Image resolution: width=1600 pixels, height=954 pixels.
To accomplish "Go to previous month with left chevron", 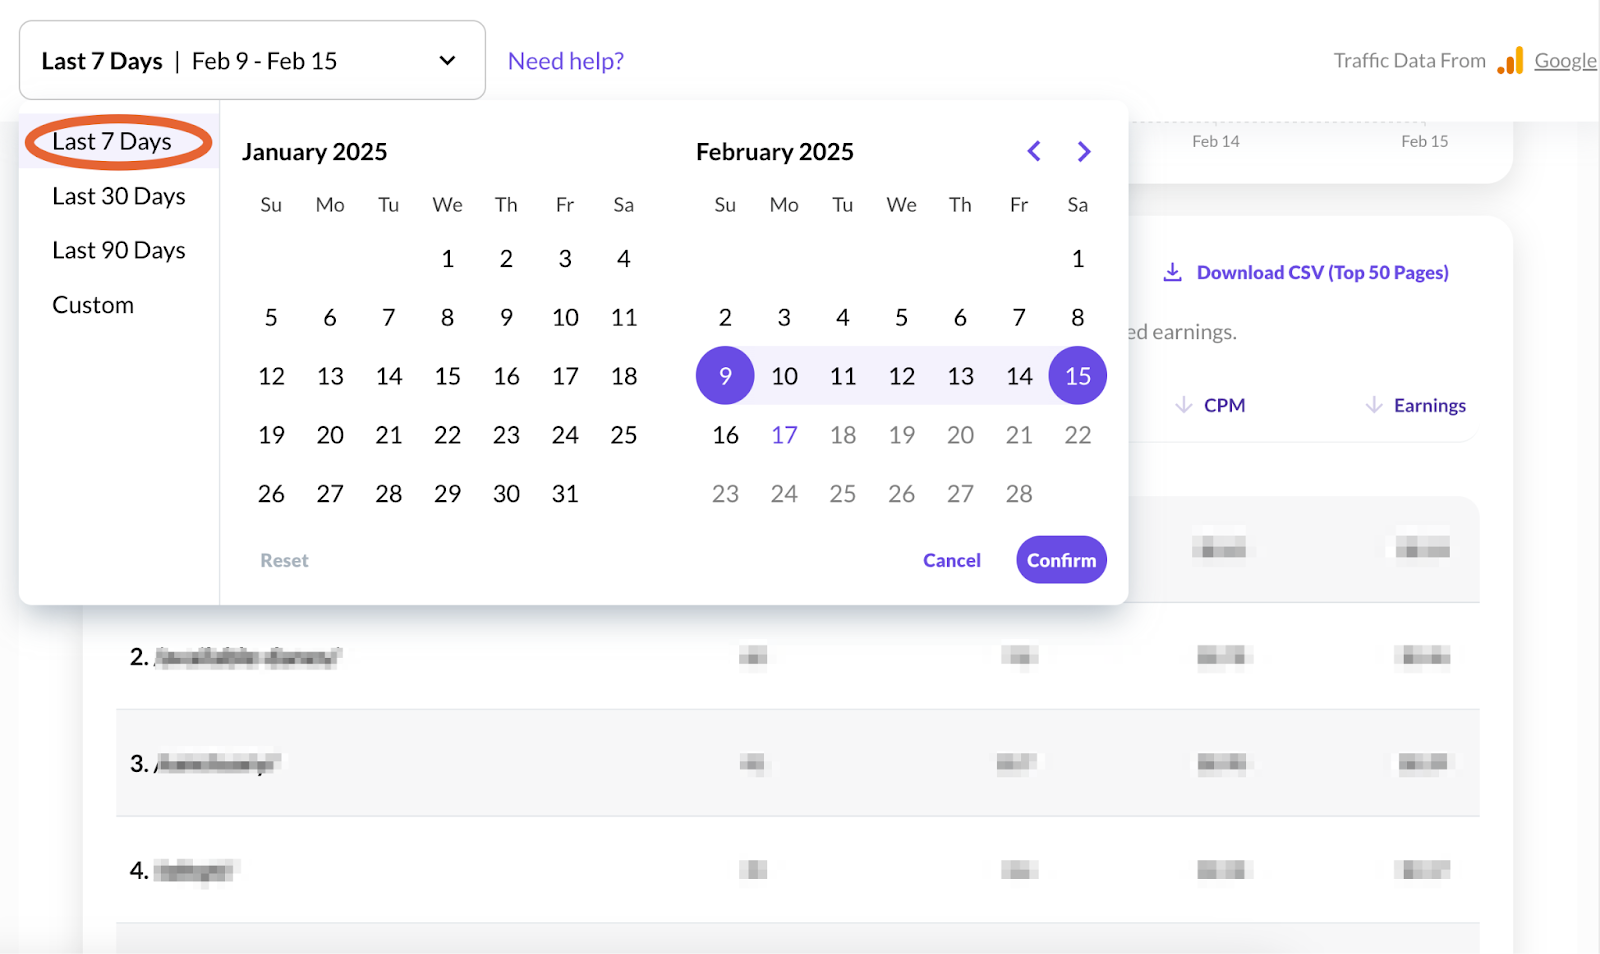I will pos(1034,151).
